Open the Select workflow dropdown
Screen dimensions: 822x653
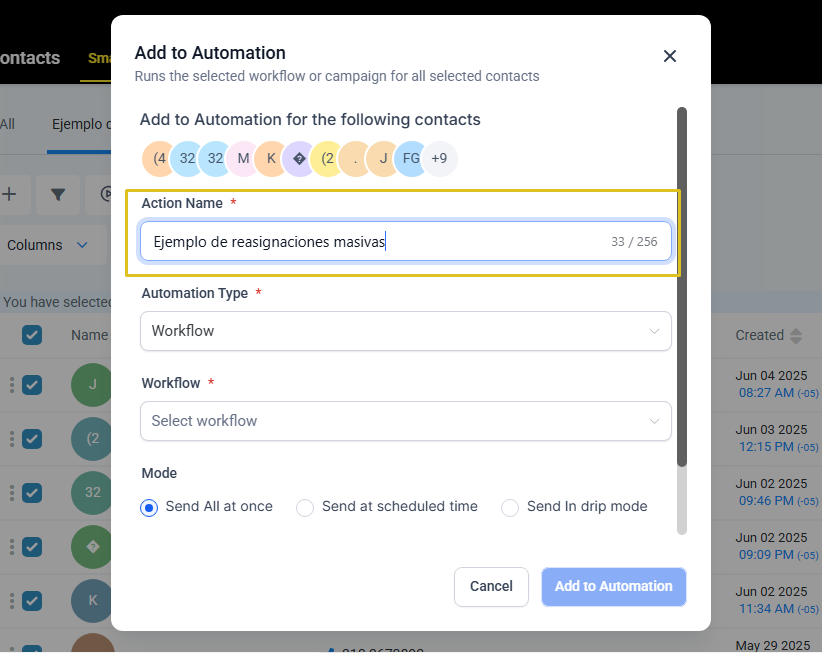[x=406, y=421]
